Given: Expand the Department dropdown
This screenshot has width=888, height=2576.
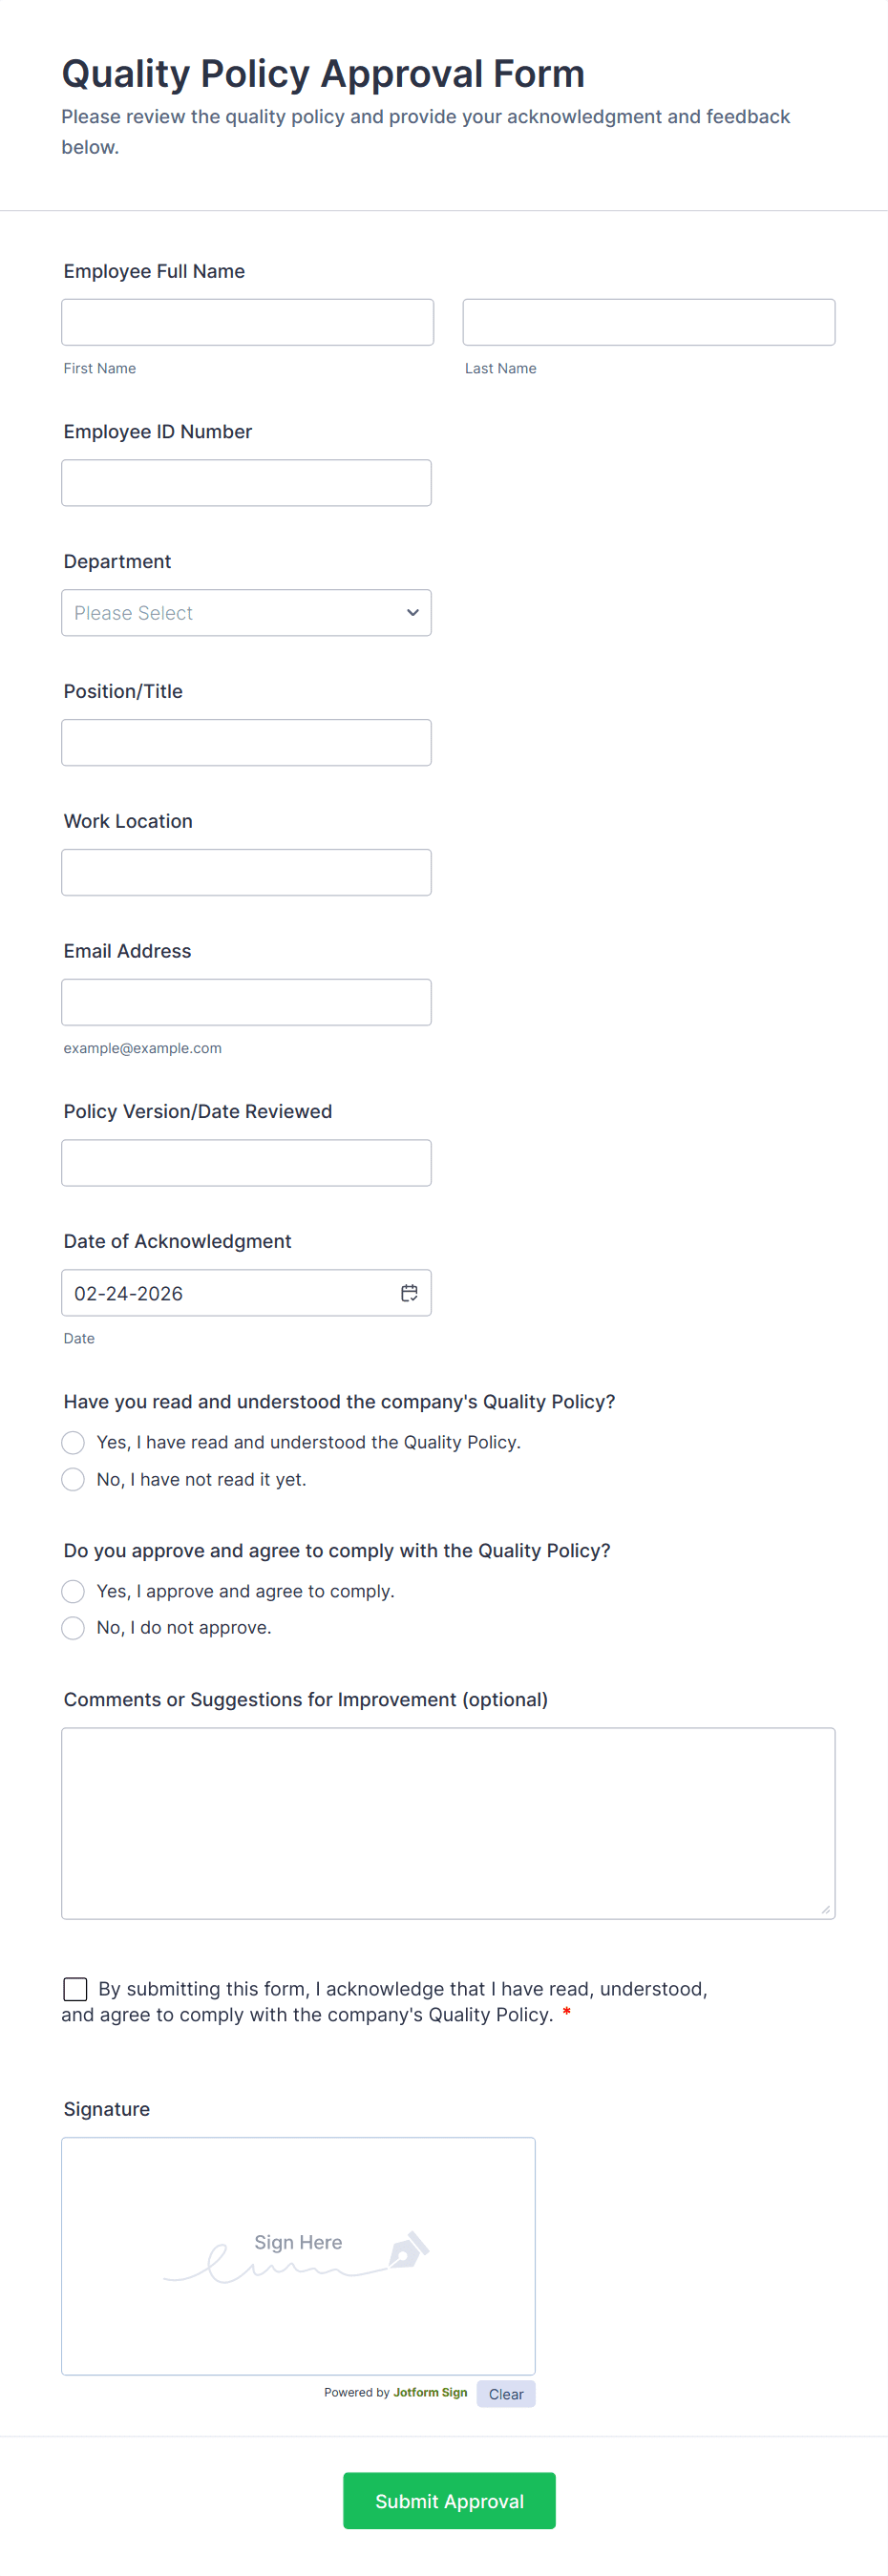Looking at the screenshot, I should coord(246,613).
